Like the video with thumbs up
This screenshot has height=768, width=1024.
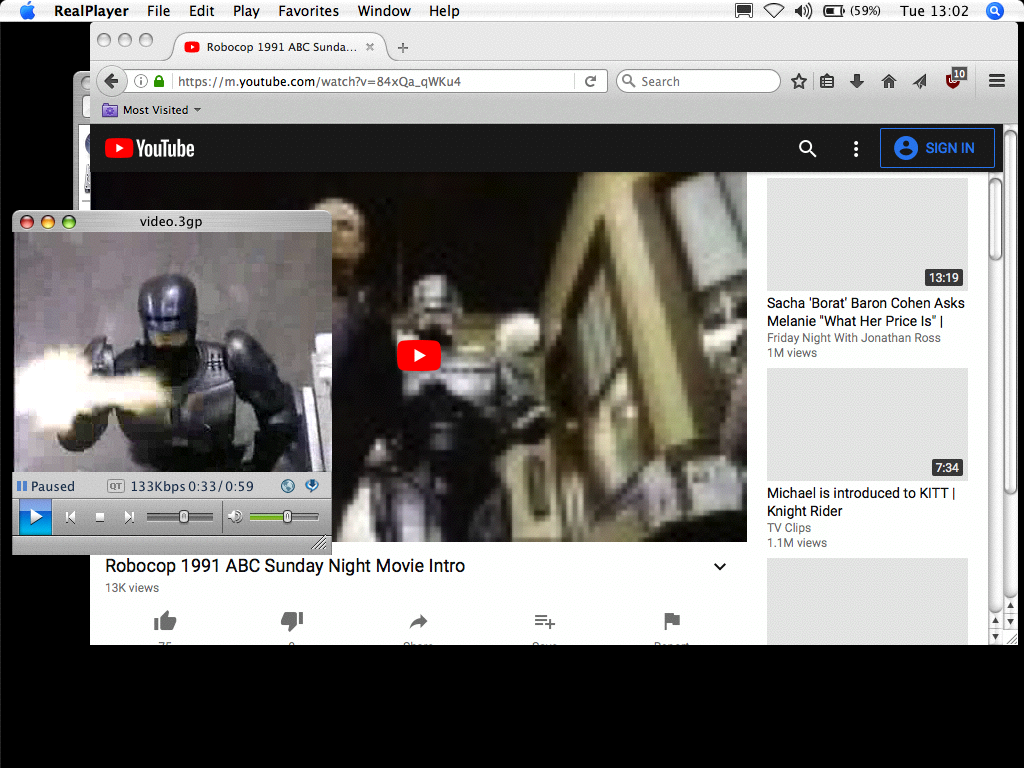[165, 621]
